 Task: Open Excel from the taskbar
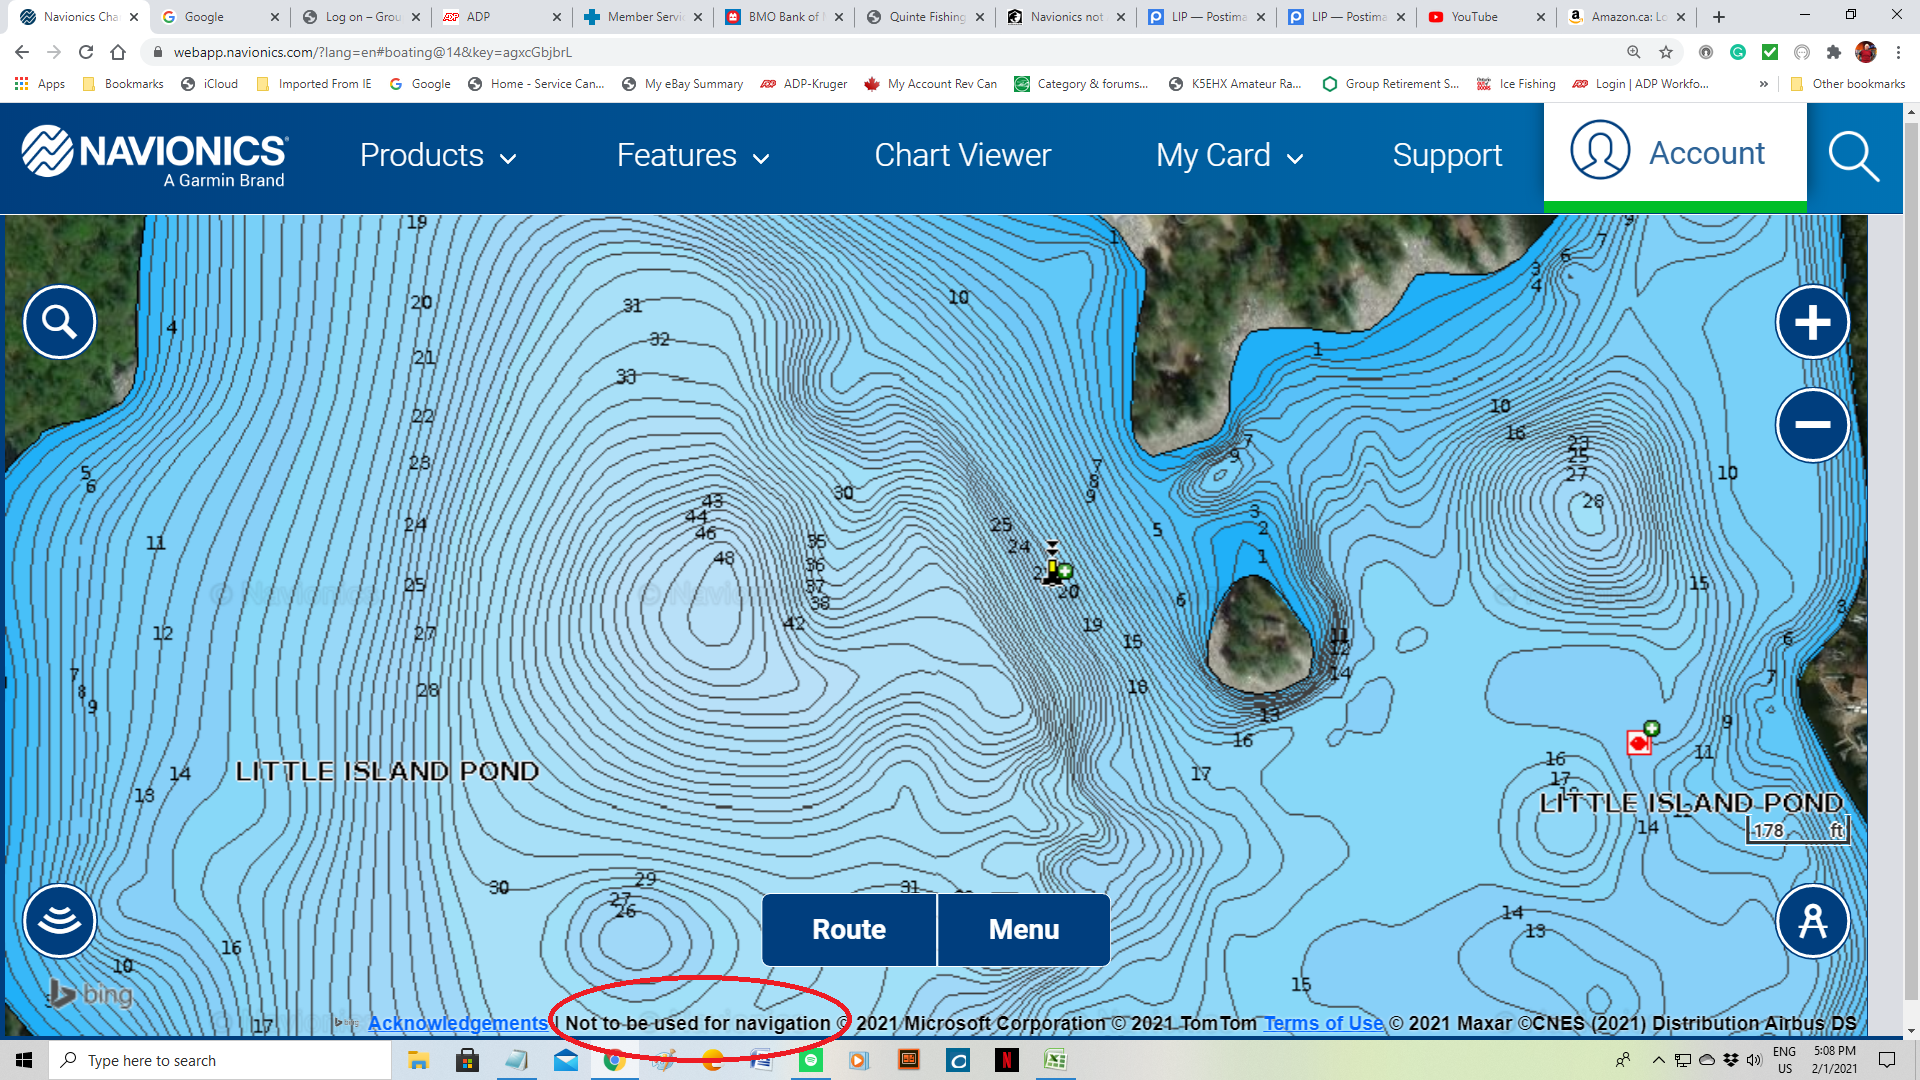[1055, 1060]
